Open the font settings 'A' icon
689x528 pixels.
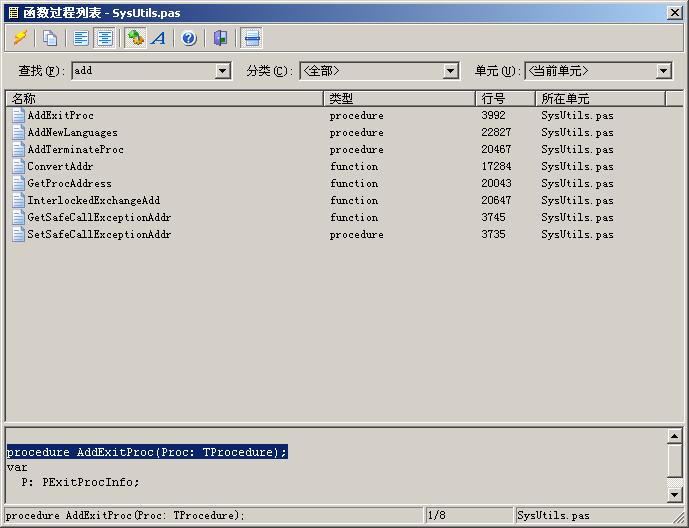[158, 38]
